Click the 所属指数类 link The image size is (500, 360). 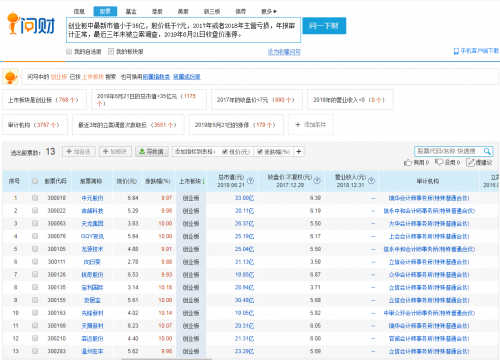pyautogui.click(x=156, y=77)
